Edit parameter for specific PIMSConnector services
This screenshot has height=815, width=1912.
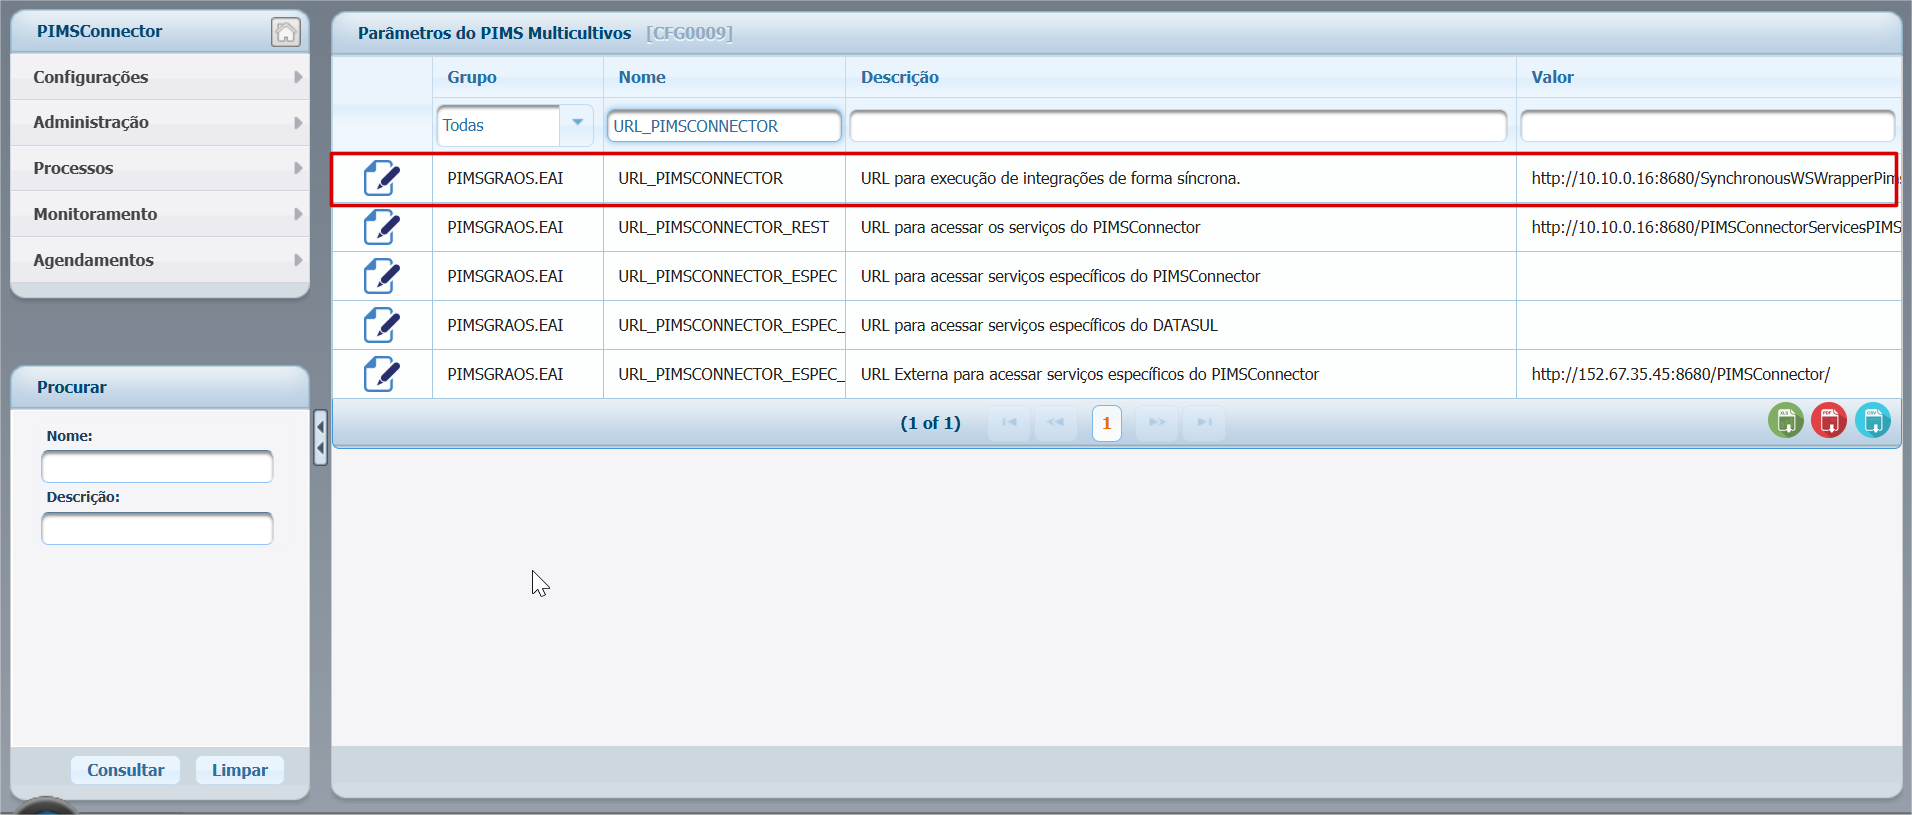click(381, 277)
